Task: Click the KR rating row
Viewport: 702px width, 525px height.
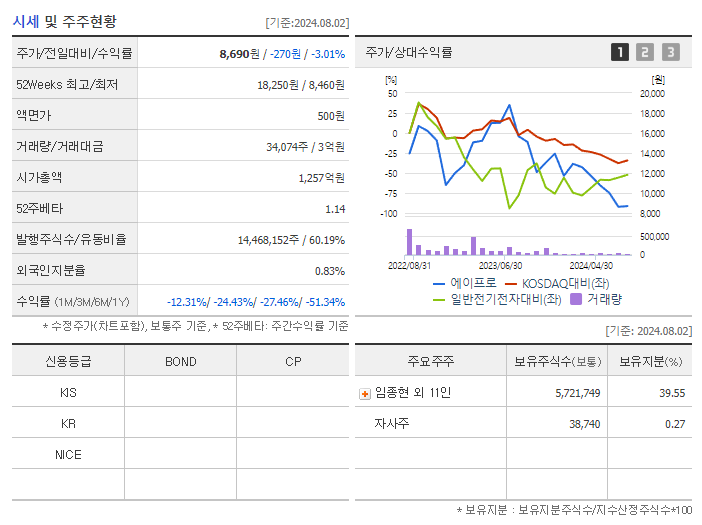Action: [x=180, y=423]
